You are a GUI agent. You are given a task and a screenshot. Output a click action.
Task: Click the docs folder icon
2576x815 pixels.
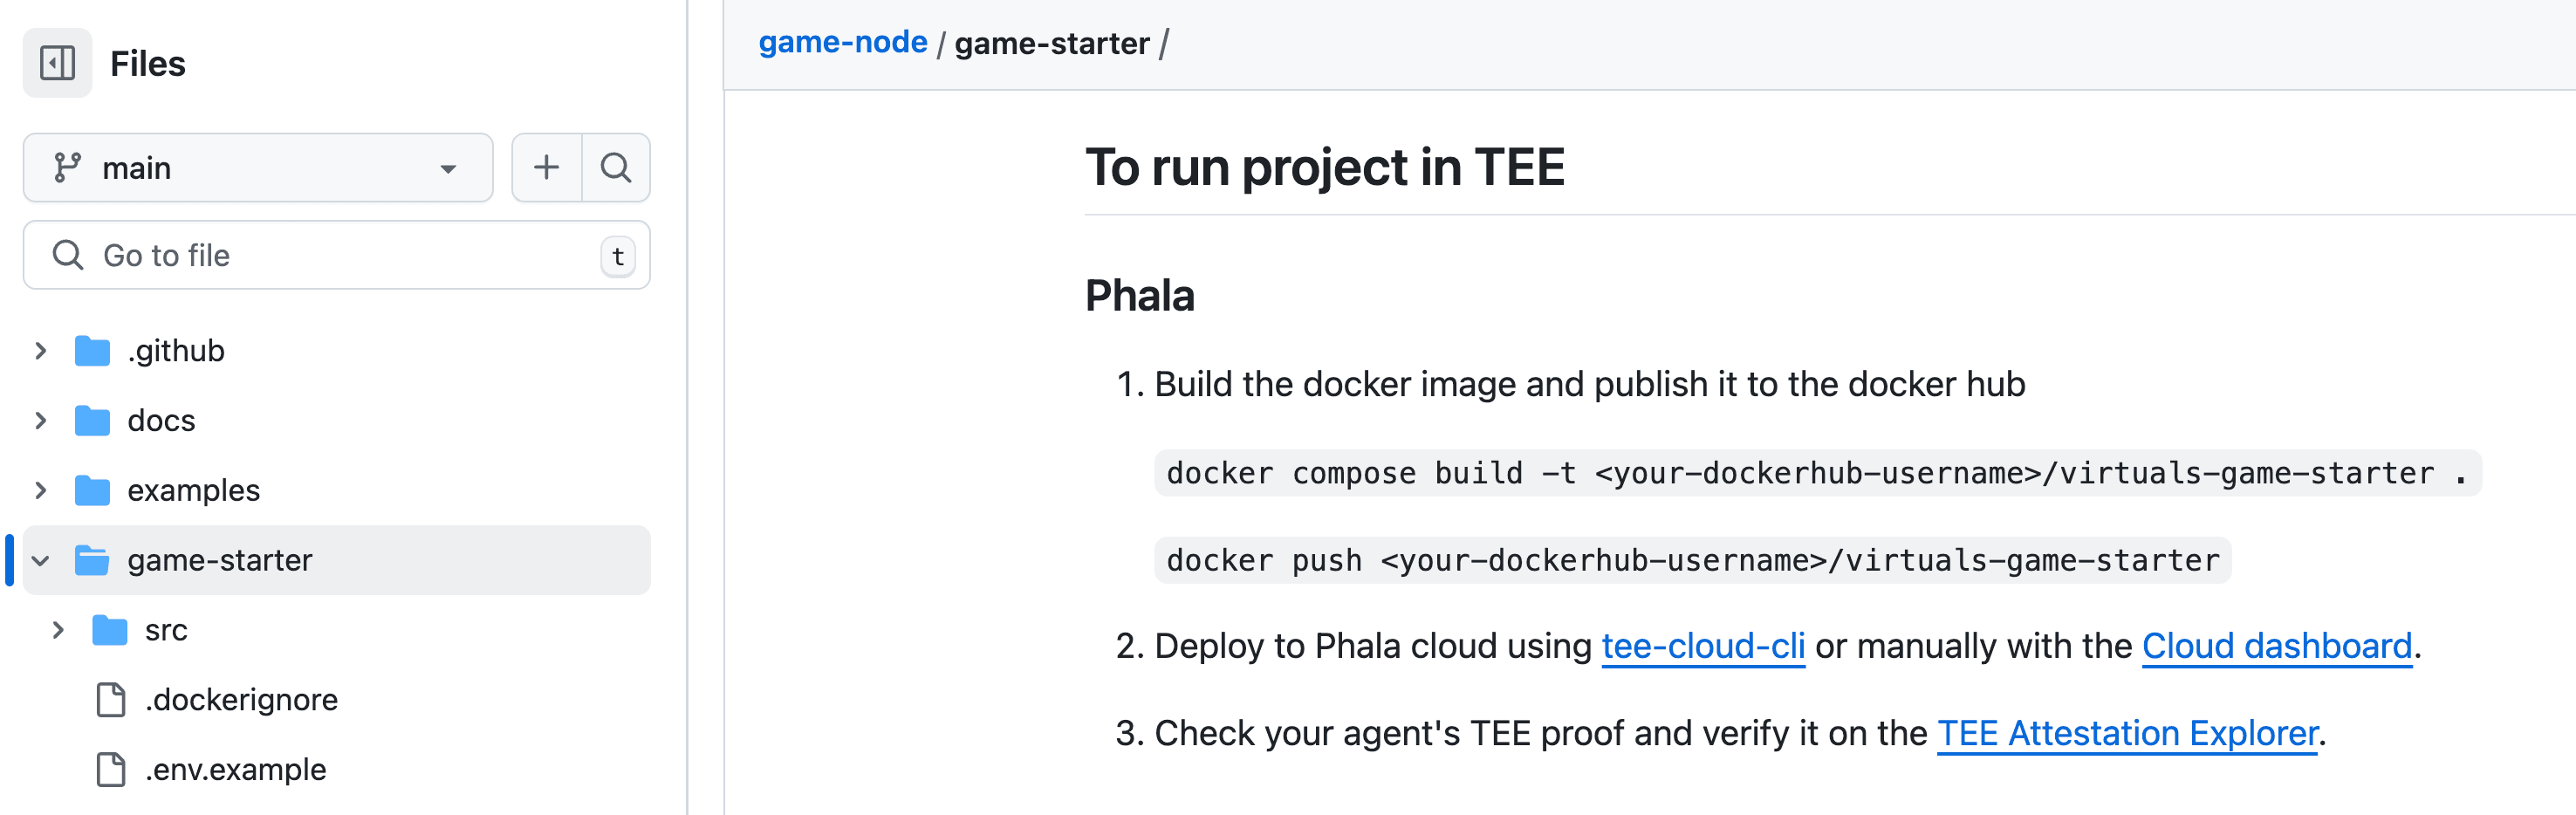click(x=92, y=421)
